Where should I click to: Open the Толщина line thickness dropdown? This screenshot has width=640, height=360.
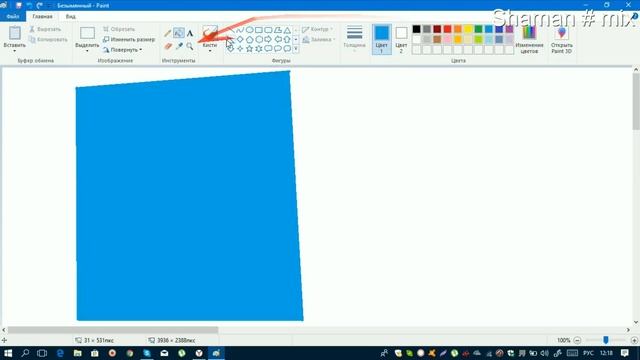click(x=354, y=39)
